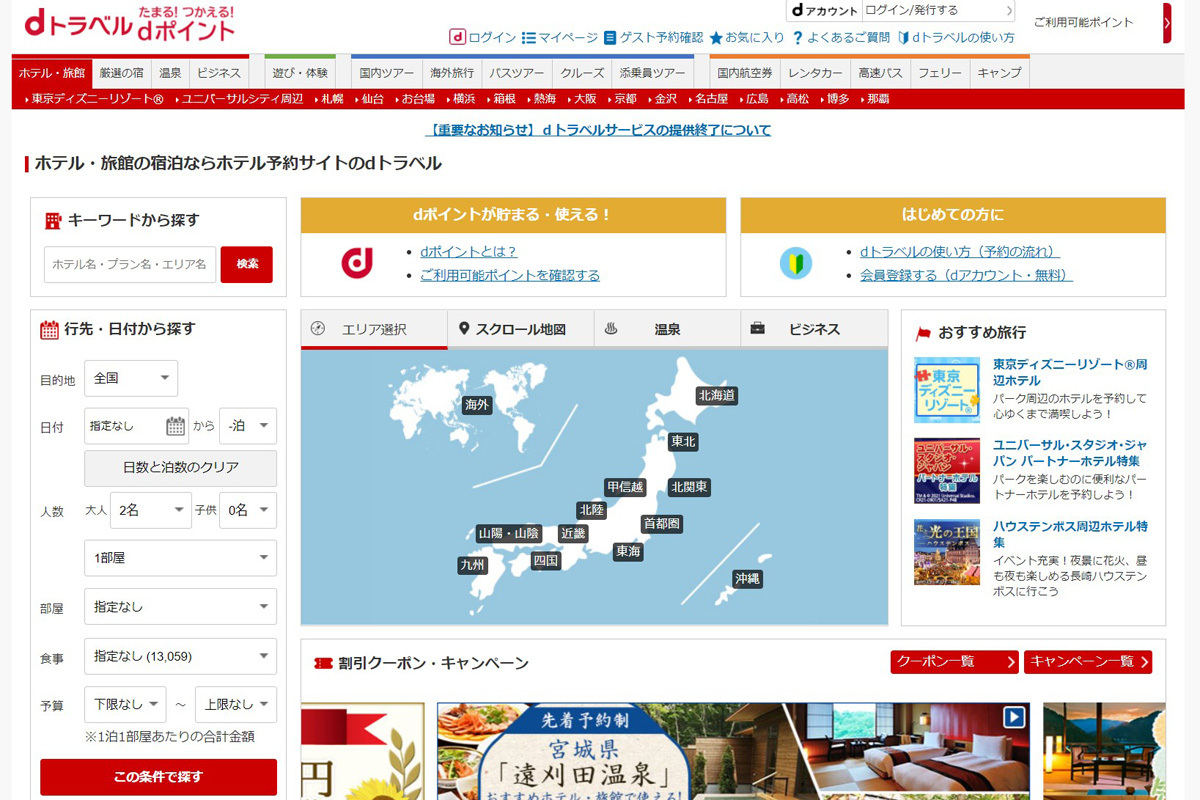Open the 食事 指定なし dropdown
1200x800 pixels.
coord(180,656)
